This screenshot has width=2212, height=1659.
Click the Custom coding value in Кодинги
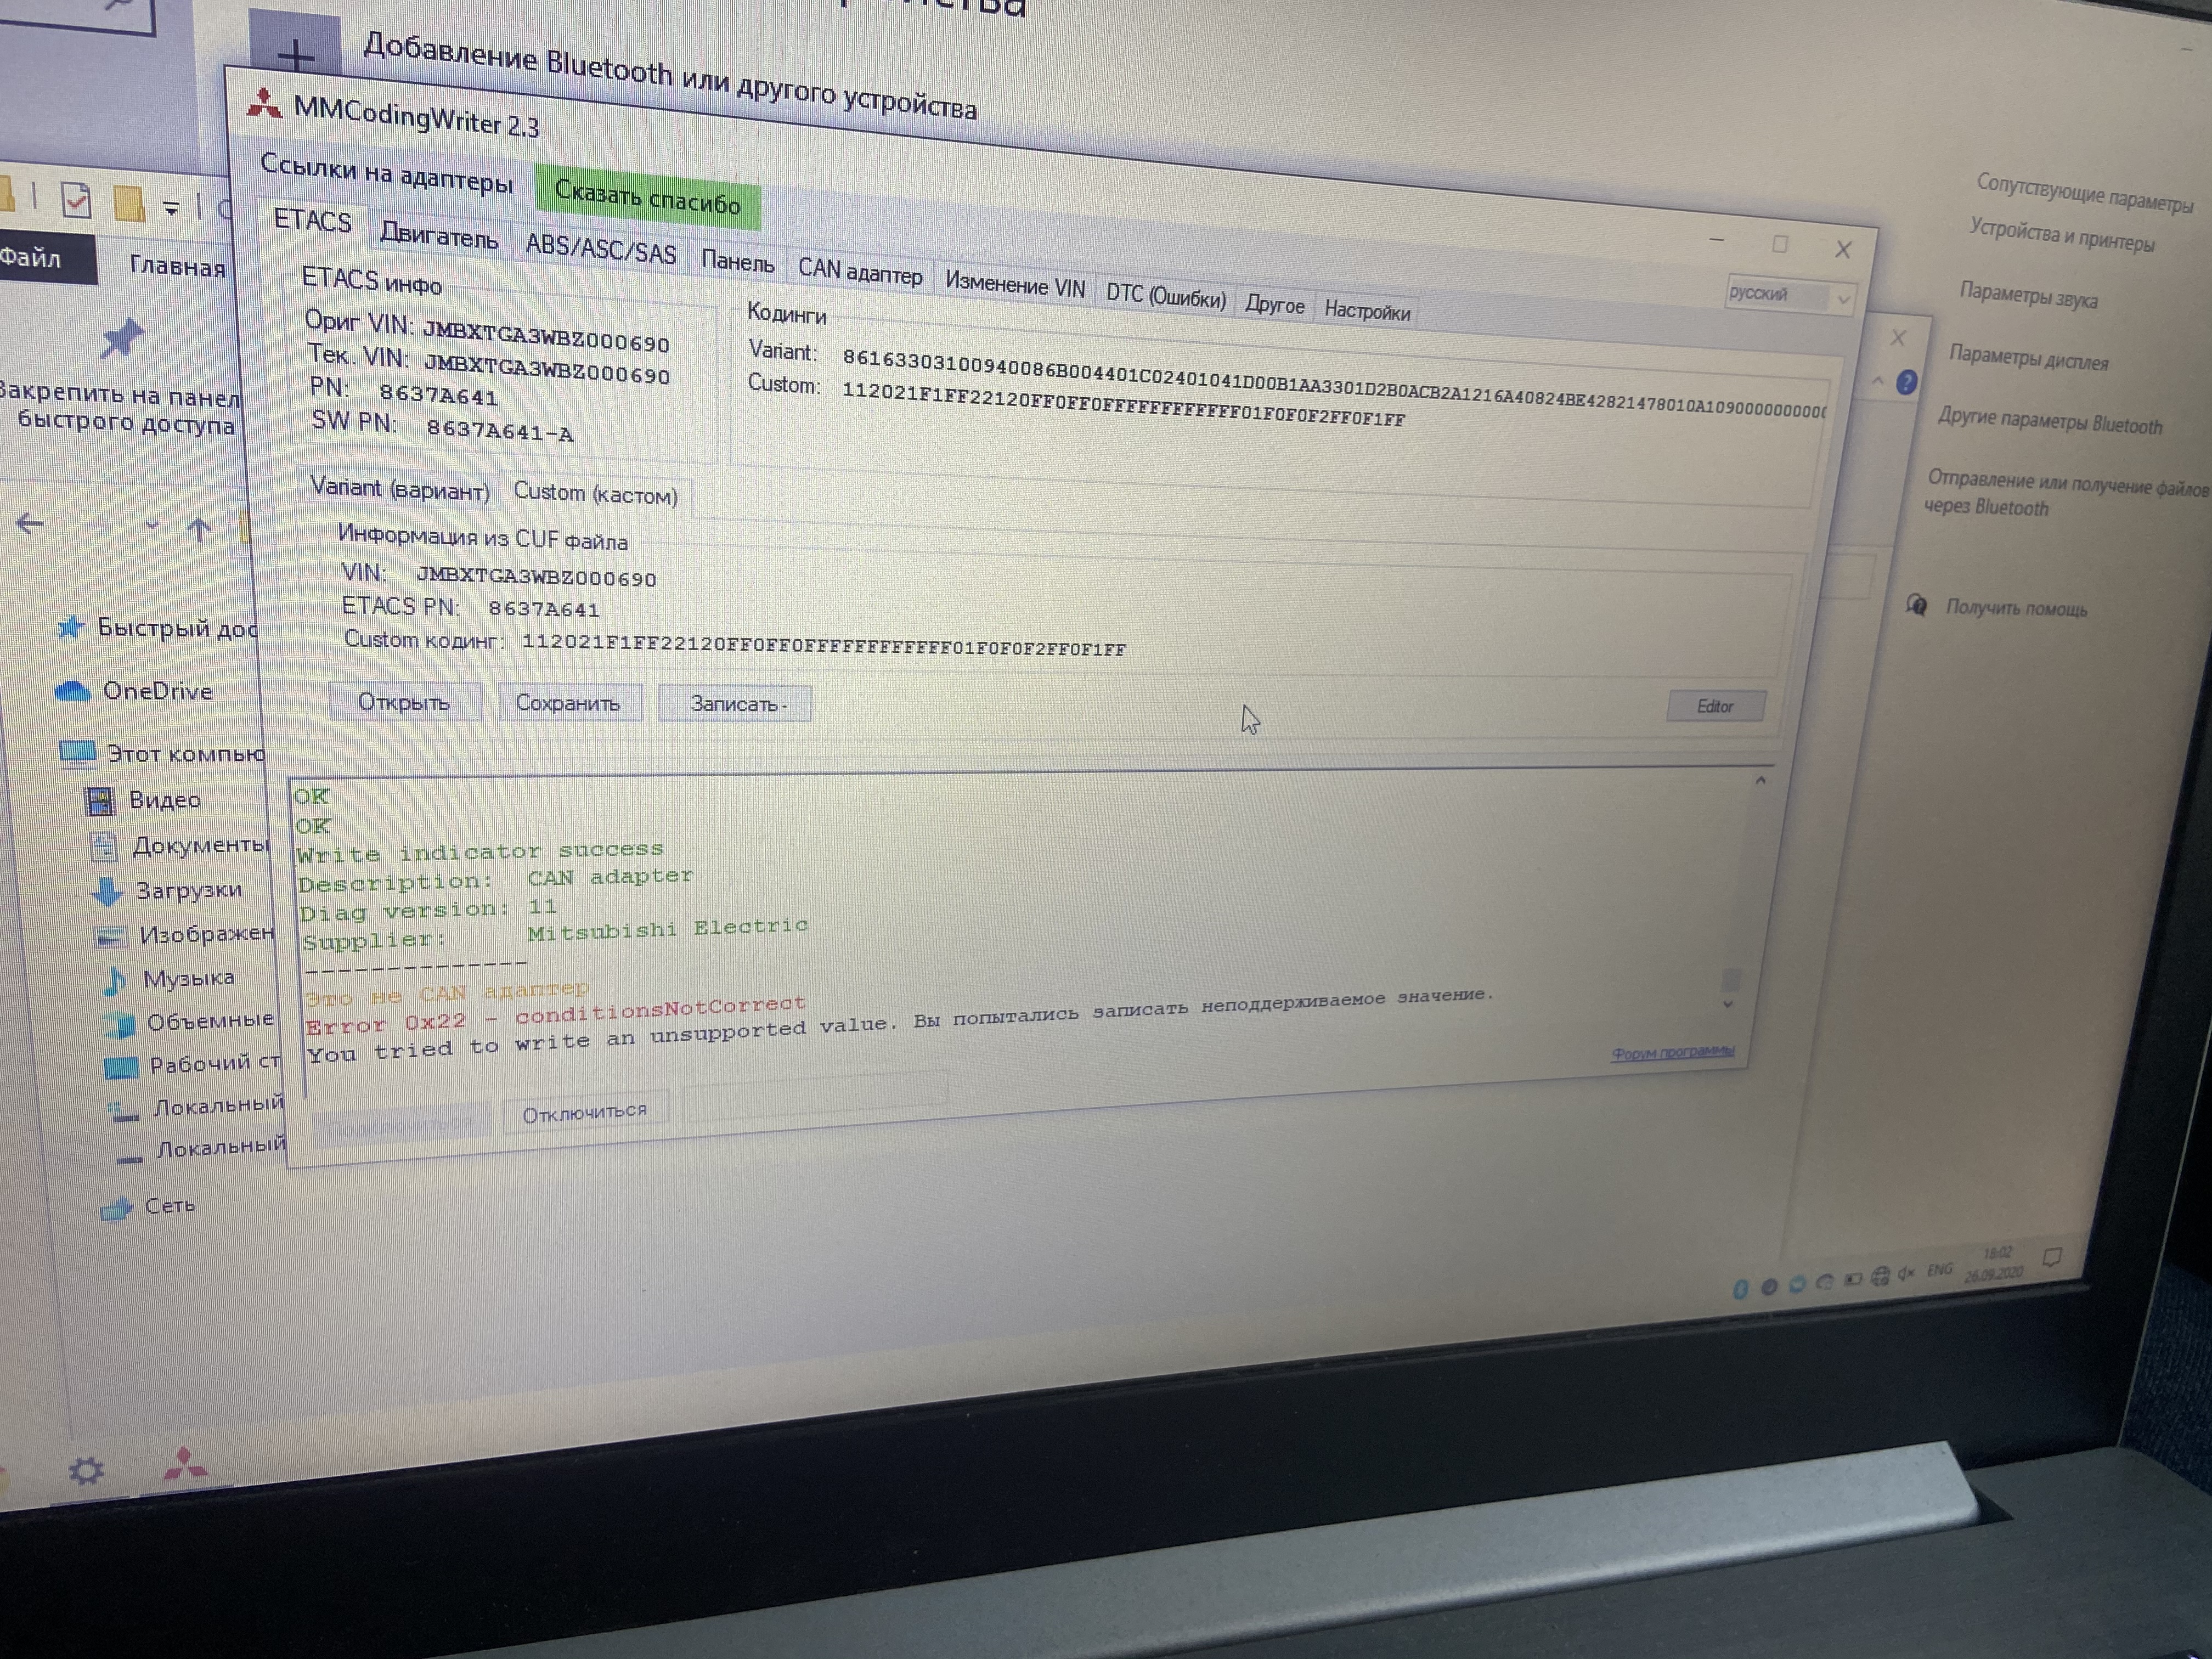pyautogui.click(x=1123, y=404)
